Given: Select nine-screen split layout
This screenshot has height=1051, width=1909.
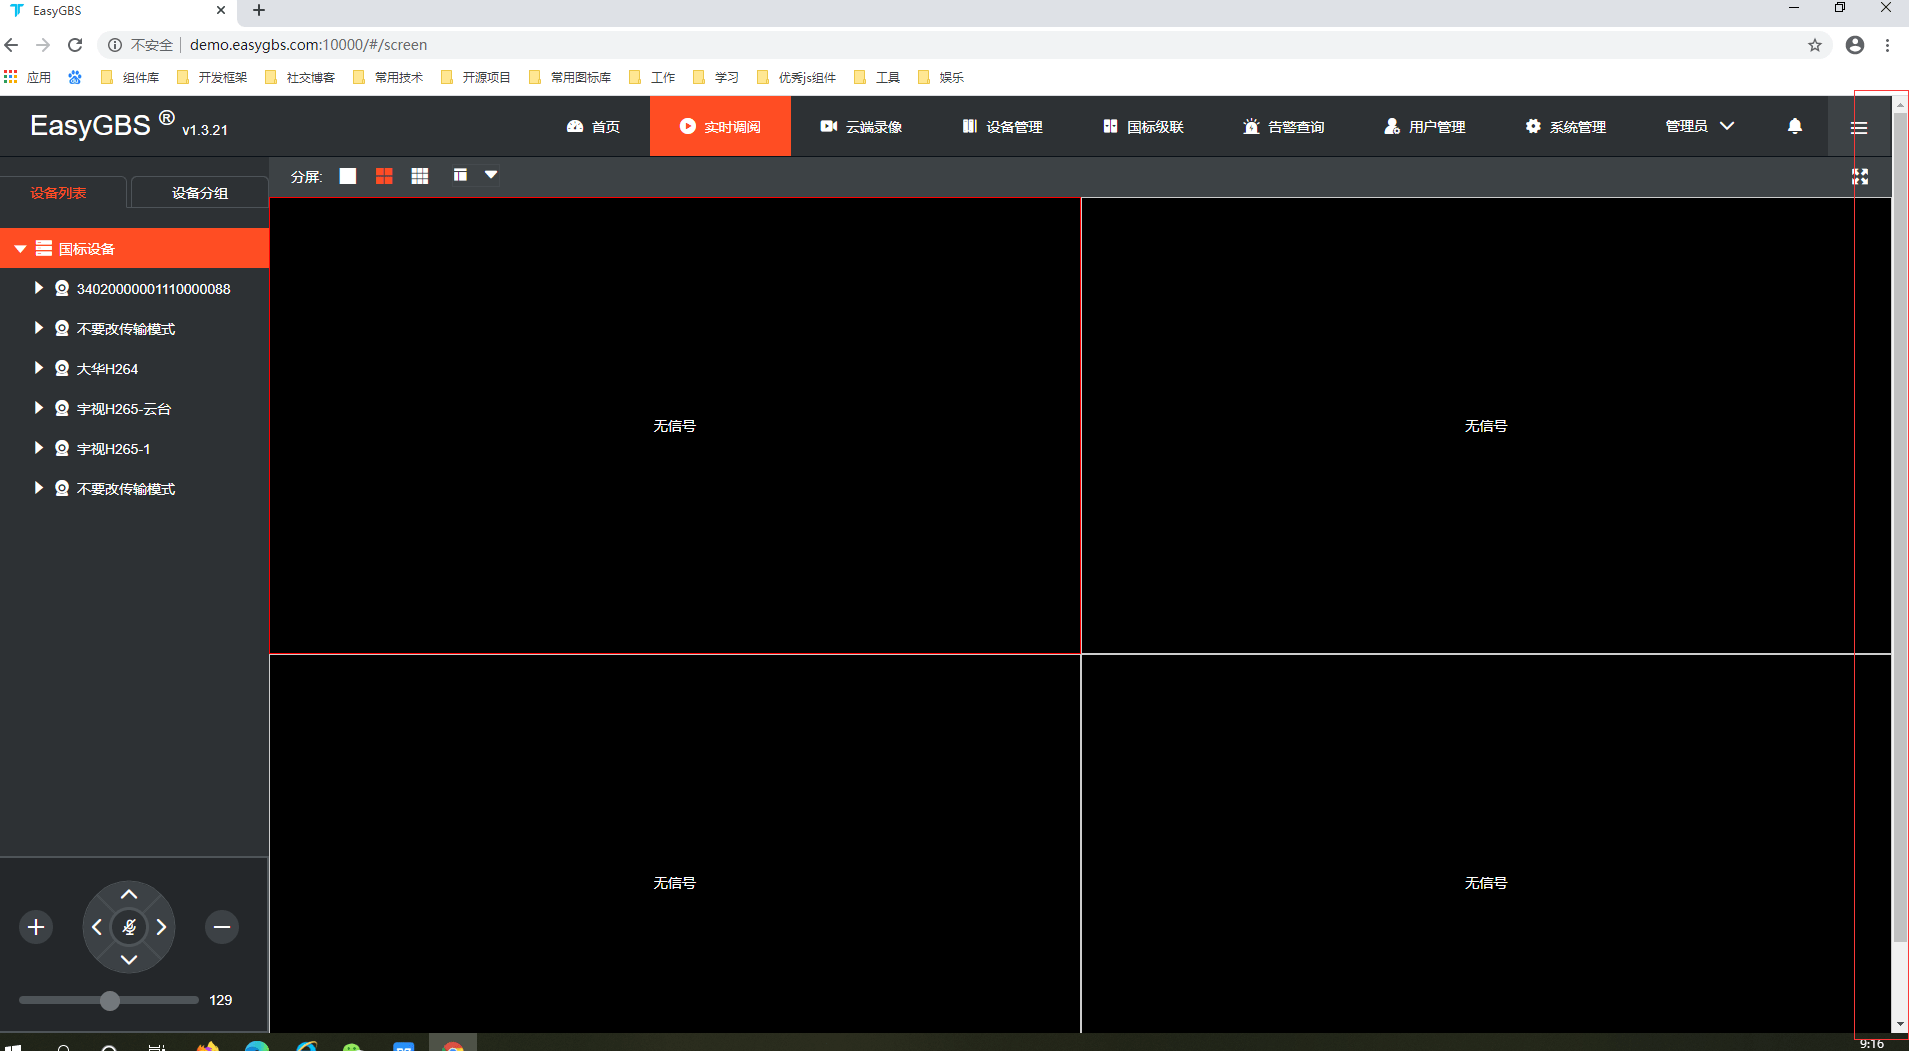Looking at the screenshot, I should tap(420, 176).
